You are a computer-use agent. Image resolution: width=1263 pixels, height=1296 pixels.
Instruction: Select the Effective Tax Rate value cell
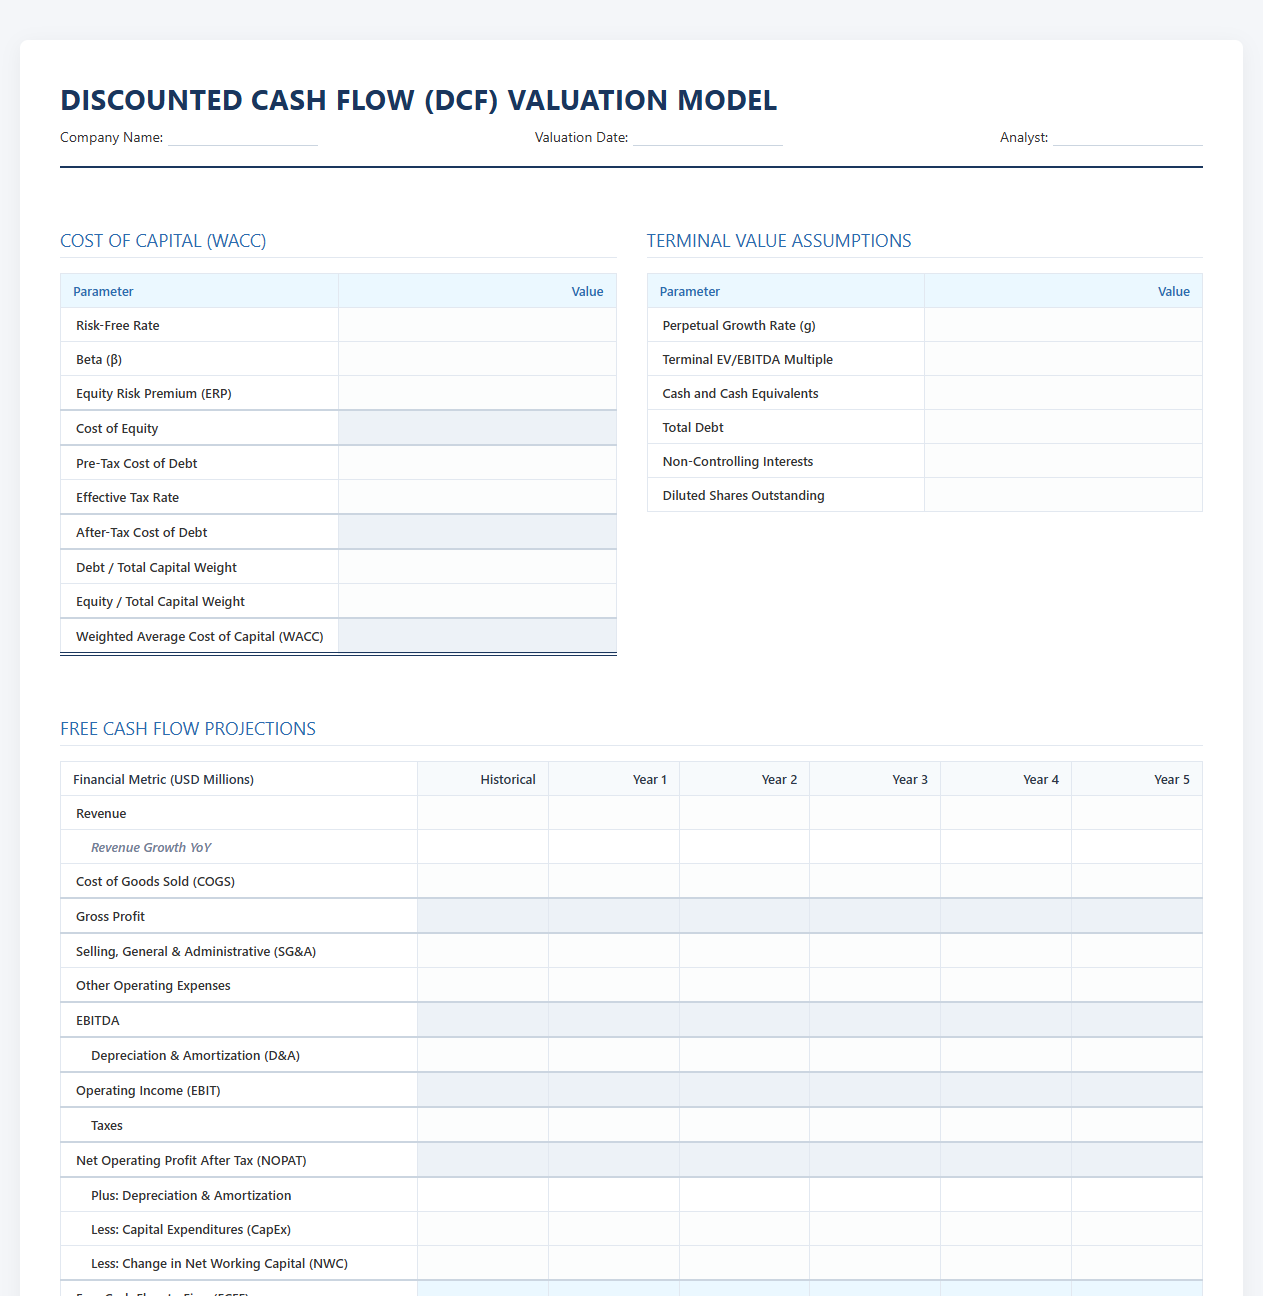[x=477, y=497]
